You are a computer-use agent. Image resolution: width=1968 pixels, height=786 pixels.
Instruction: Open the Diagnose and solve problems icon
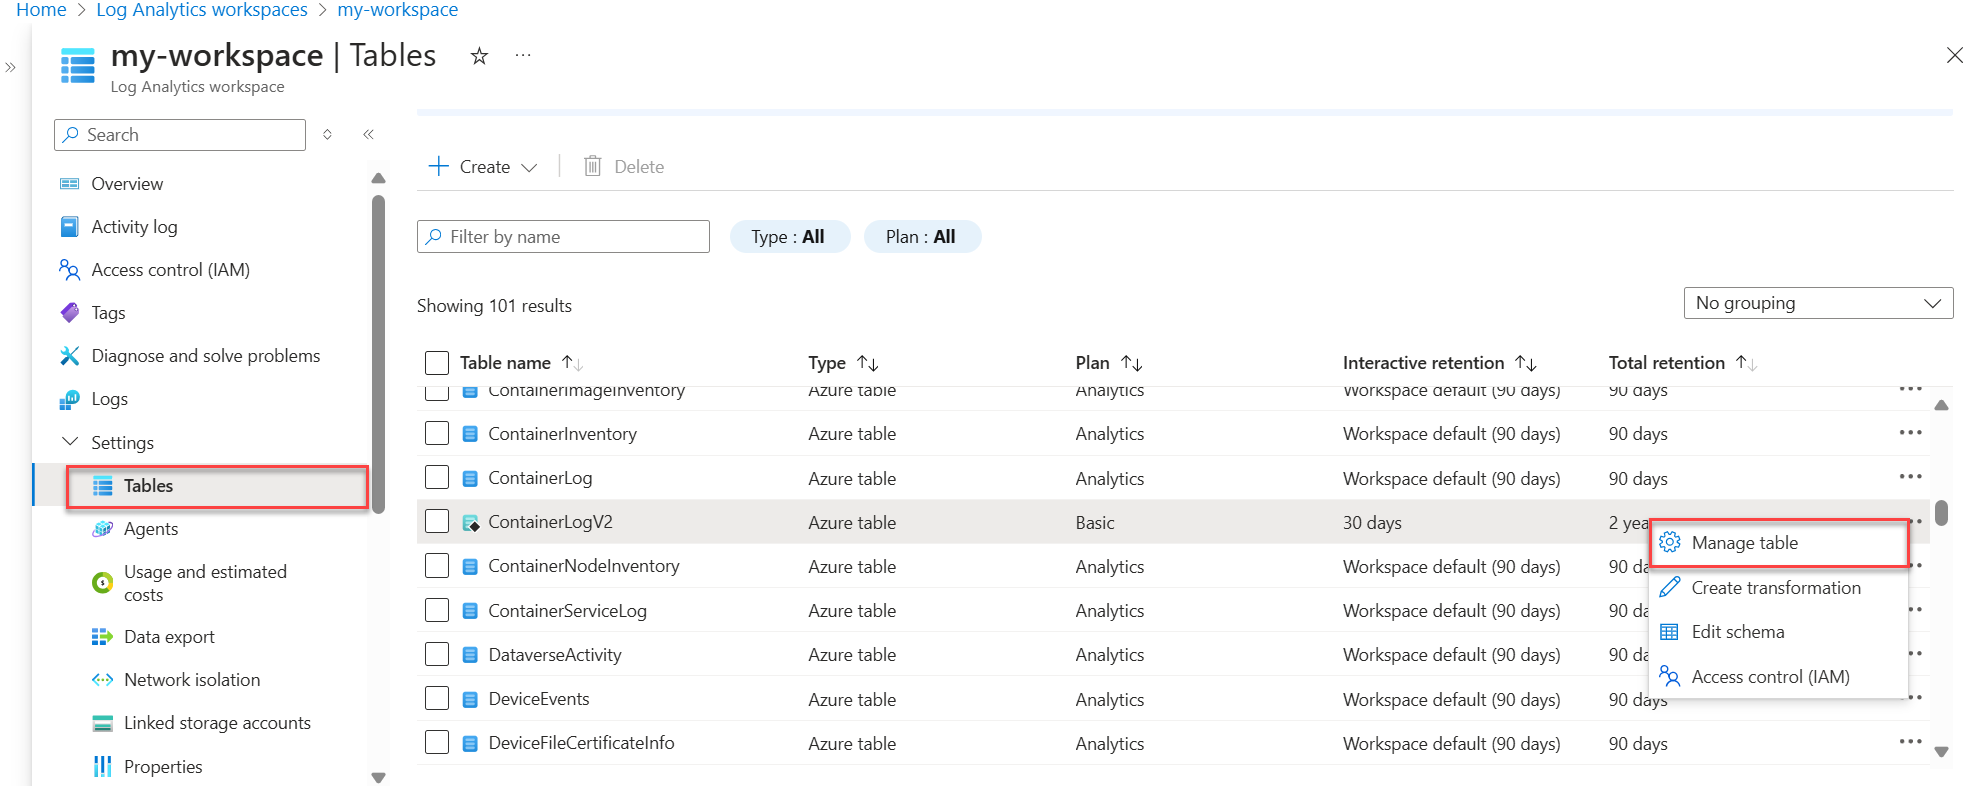[69, 356]
